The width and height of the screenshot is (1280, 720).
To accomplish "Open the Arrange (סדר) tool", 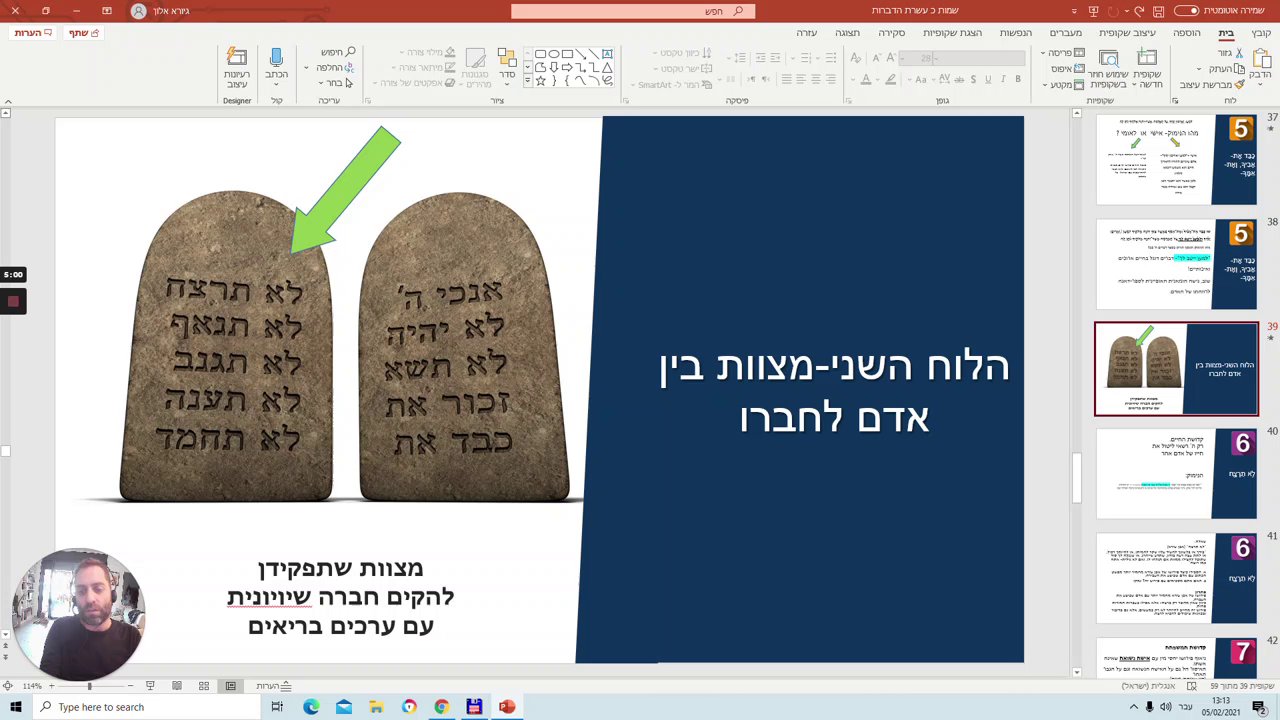I will coord(506,65).
